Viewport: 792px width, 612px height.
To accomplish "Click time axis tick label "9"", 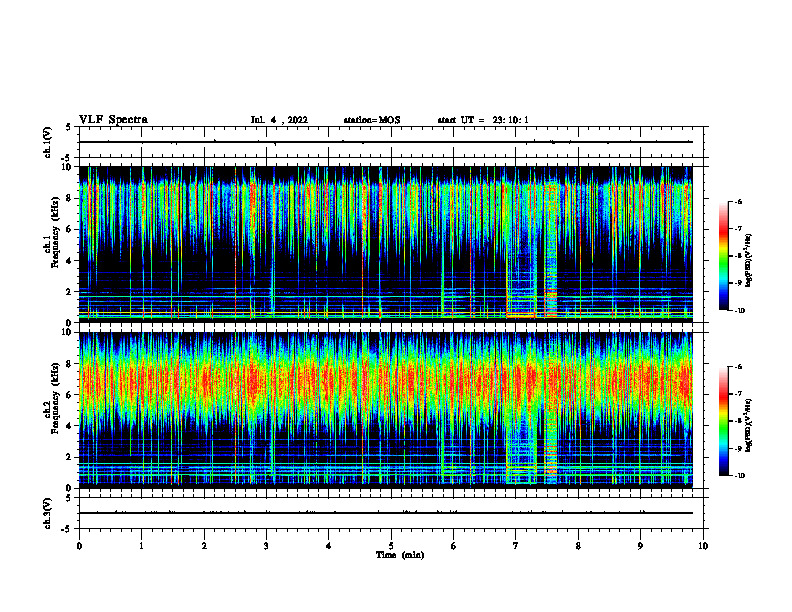I will [640, 546].
